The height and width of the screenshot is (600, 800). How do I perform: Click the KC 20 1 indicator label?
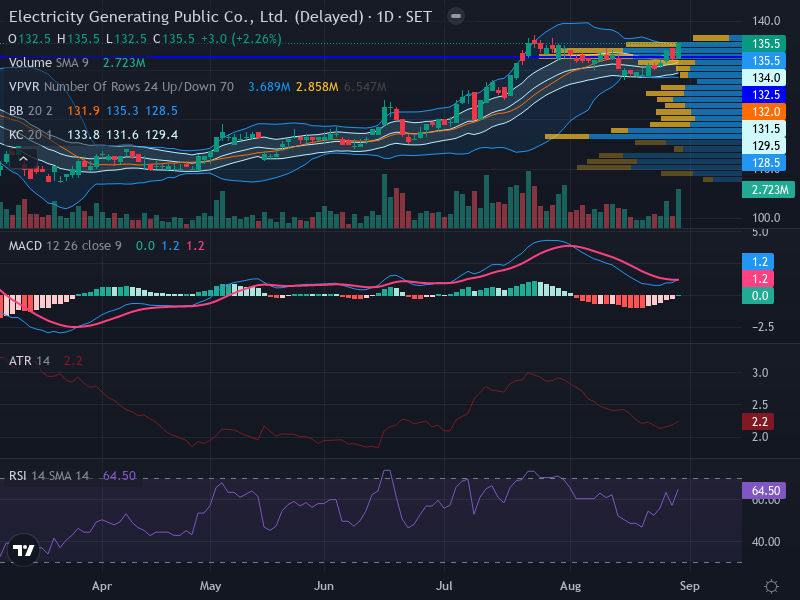[31, 135]
